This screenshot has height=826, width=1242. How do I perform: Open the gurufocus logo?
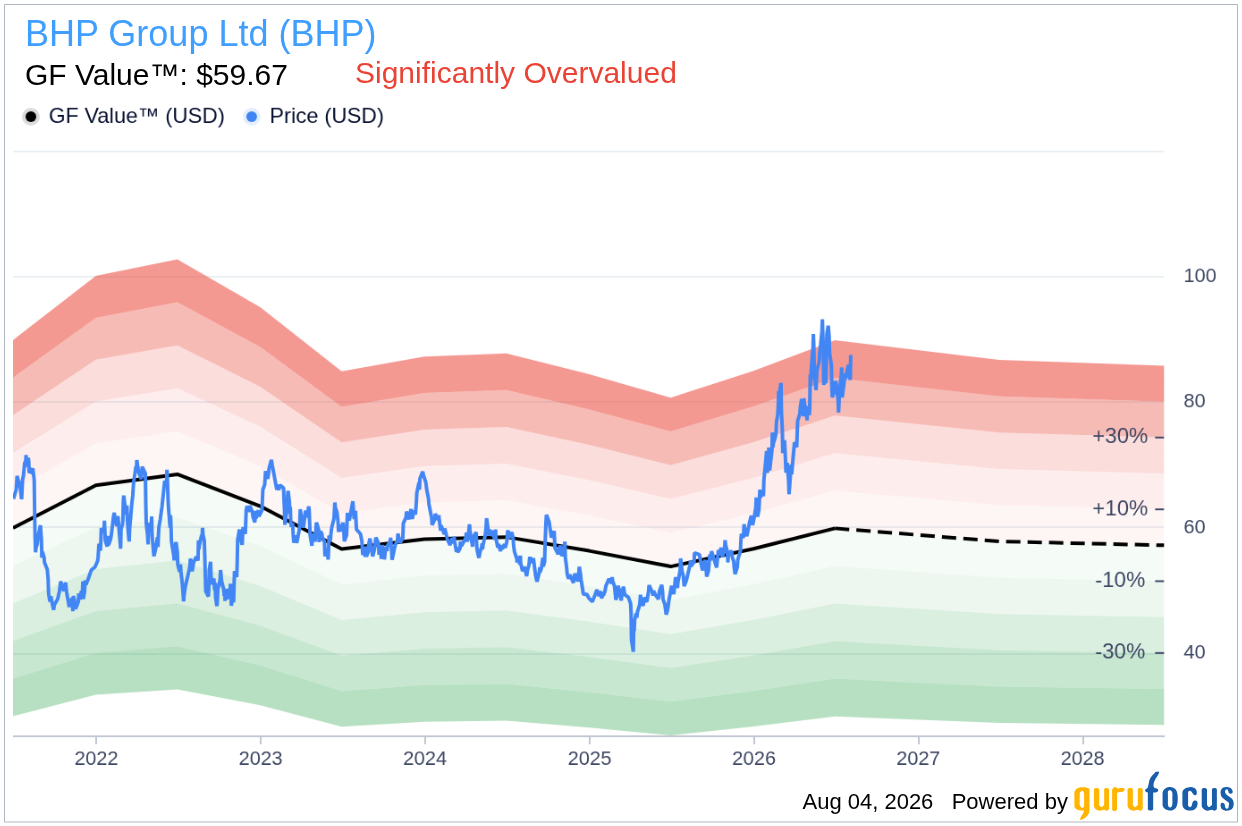coord(1154,797)
